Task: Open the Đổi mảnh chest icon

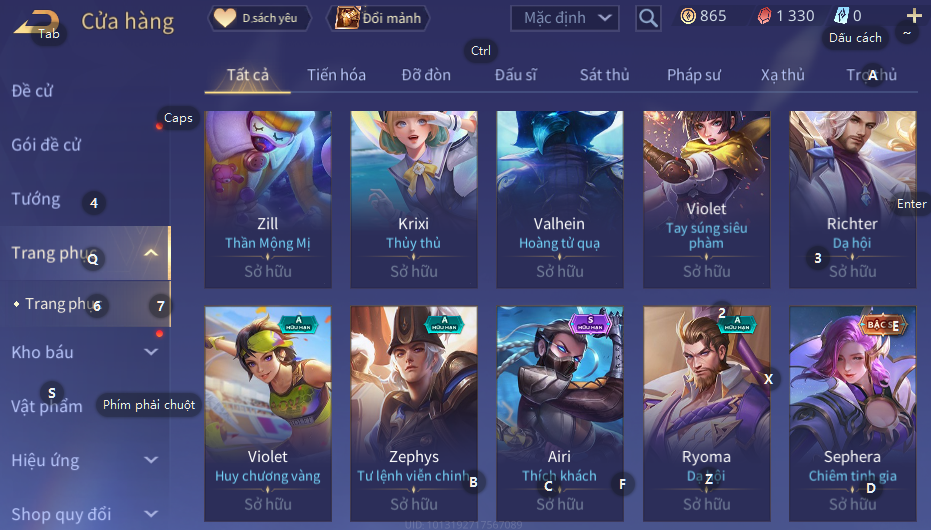Action: (347, 18)
